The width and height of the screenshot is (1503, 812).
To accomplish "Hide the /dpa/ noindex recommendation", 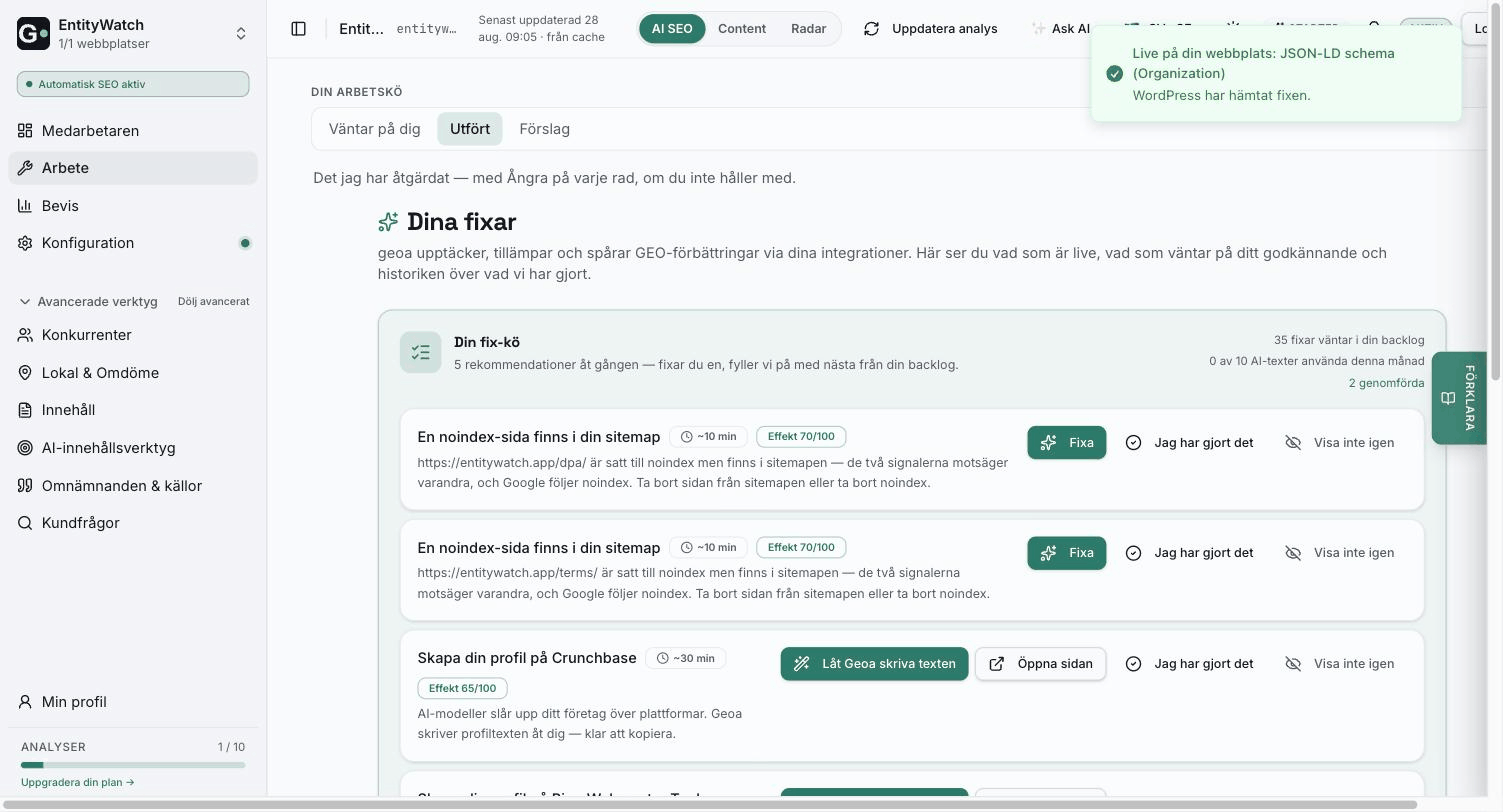I will pyautogui.click(x=1340, y=443).
